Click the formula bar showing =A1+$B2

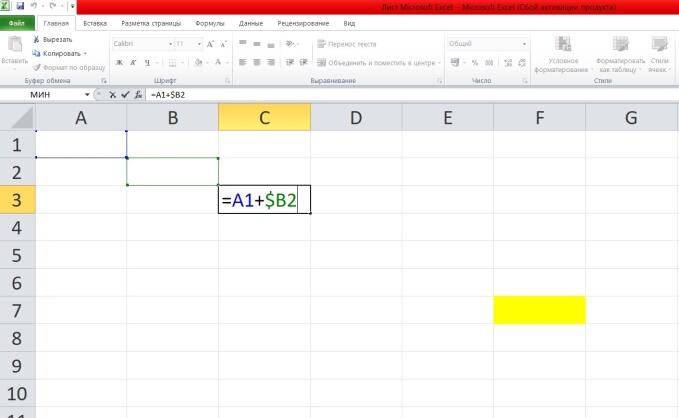(x=411, y=94)
